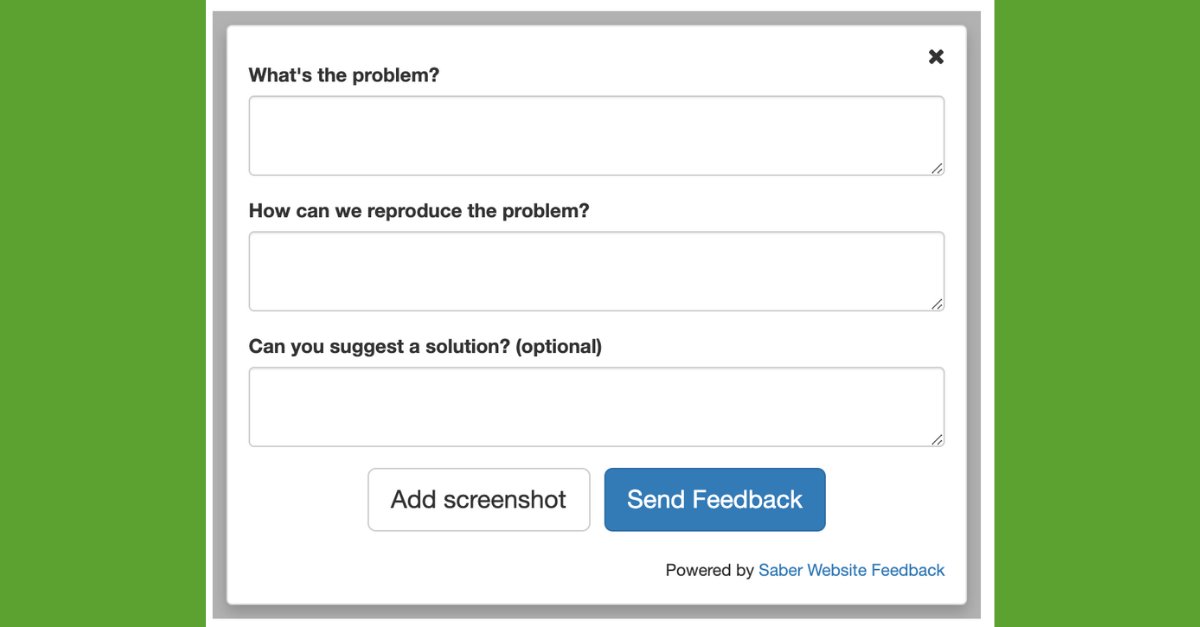Click into the "How can we reproduce" text box
This screenshot has height=627, width=1200.
[x=596, y=271]
